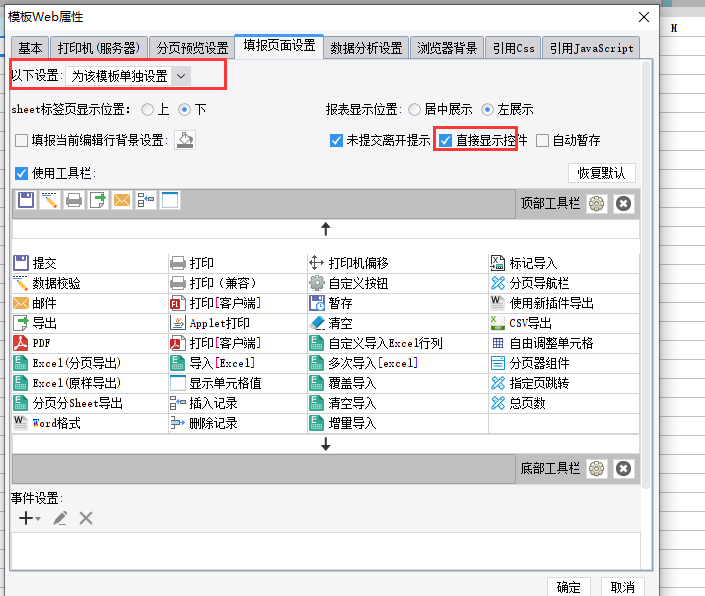This screenshot has height=596, width=705.
Task: Select the 打印机偏移 tool item
Action: (x=398, y=263)
